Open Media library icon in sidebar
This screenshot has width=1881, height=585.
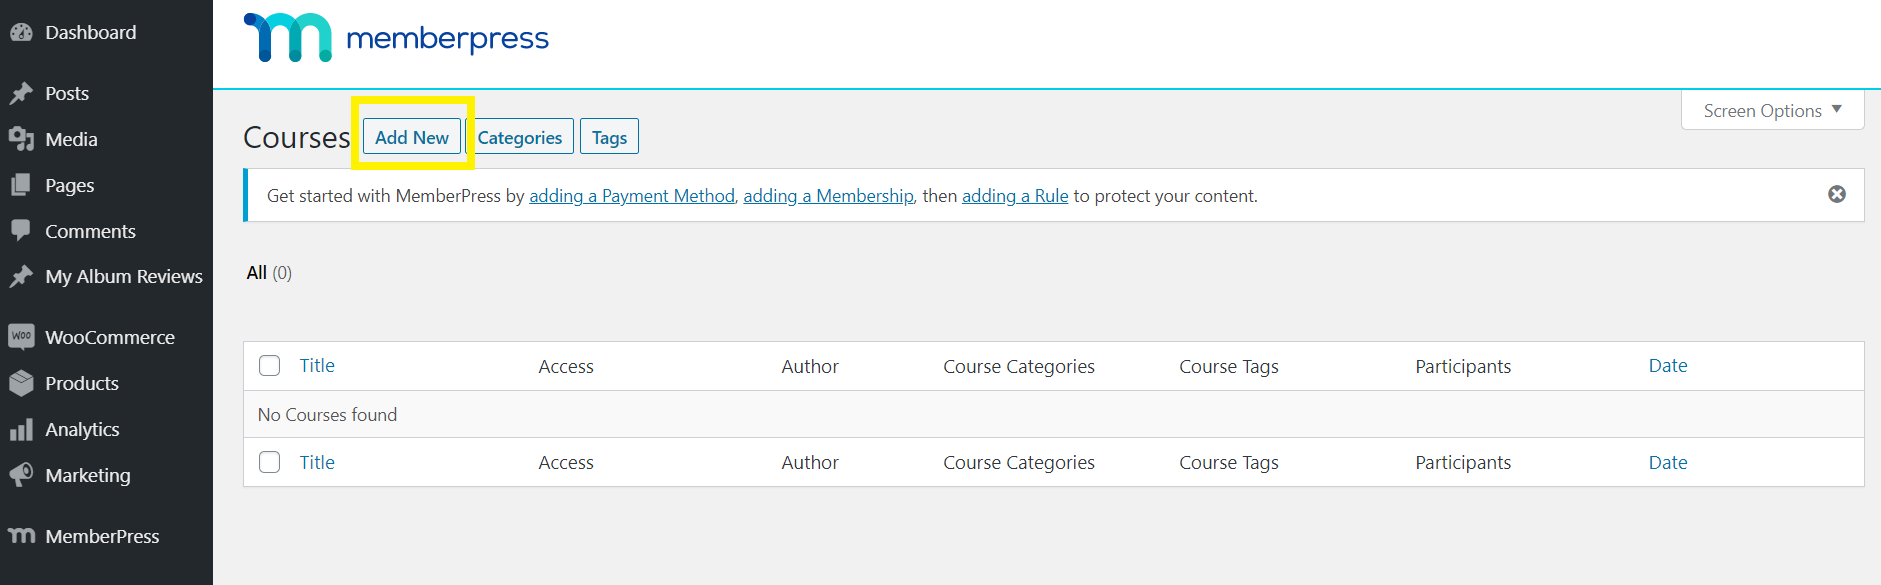point(21,139)
